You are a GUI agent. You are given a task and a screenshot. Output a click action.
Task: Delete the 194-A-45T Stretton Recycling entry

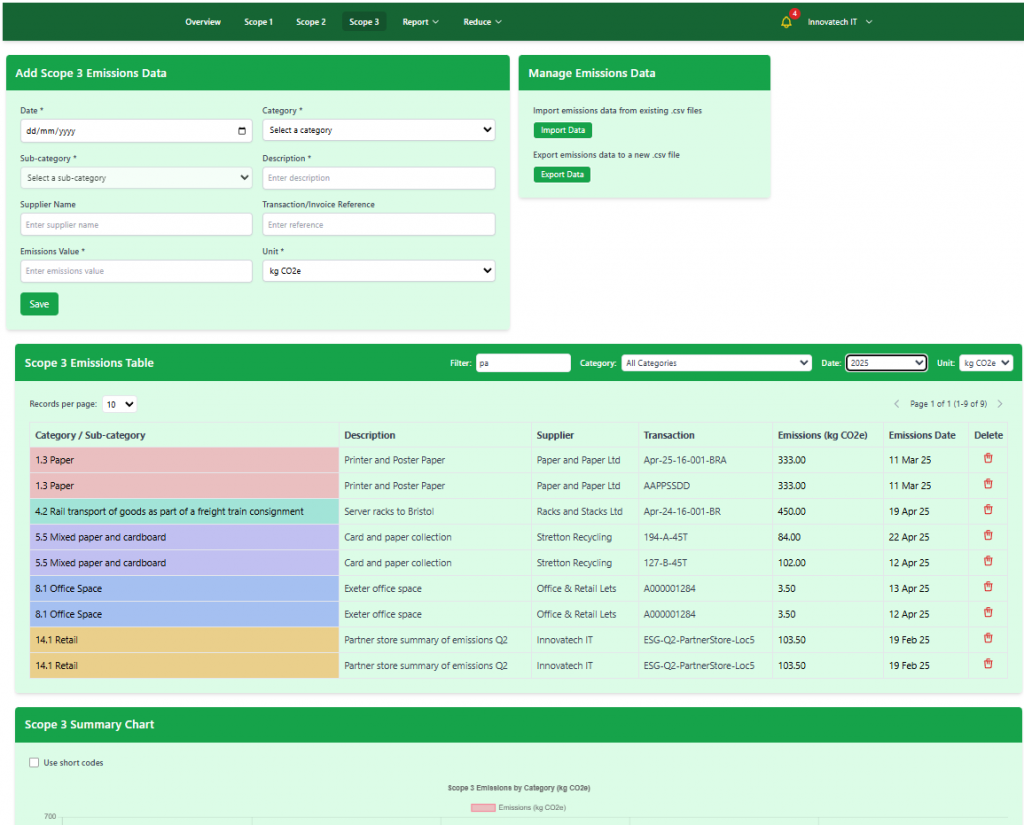pos(988,536)
